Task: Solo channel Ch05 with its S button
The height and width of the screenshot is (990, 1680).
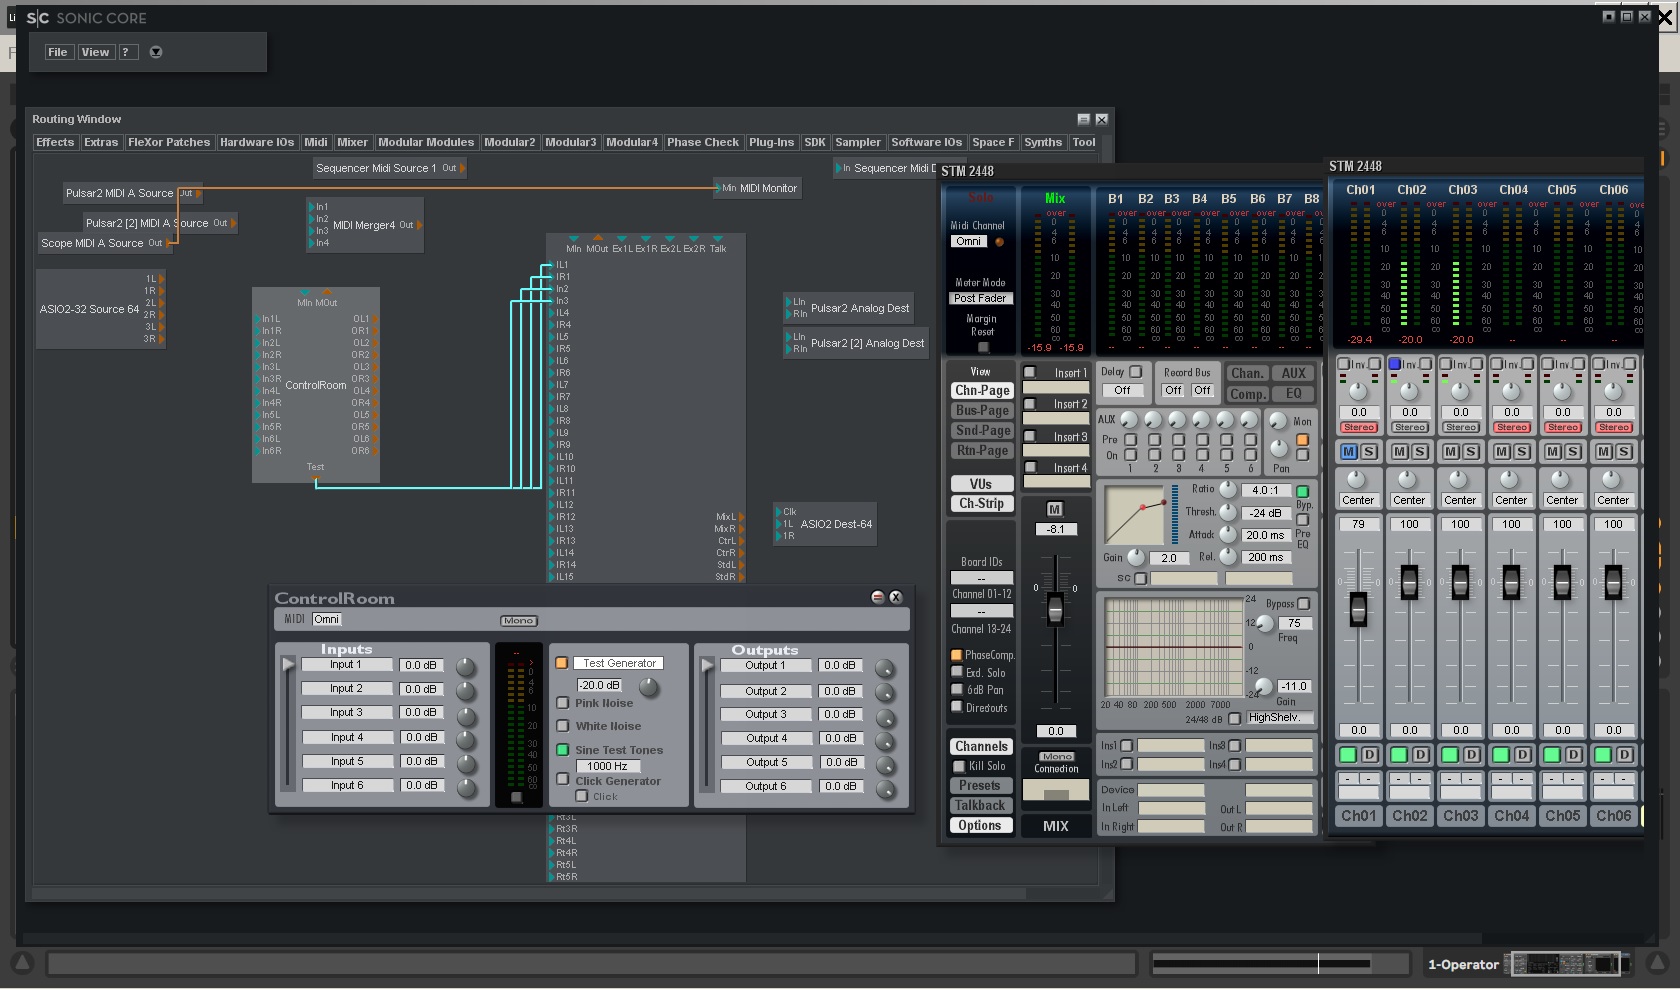Action: coord(1573,452)
